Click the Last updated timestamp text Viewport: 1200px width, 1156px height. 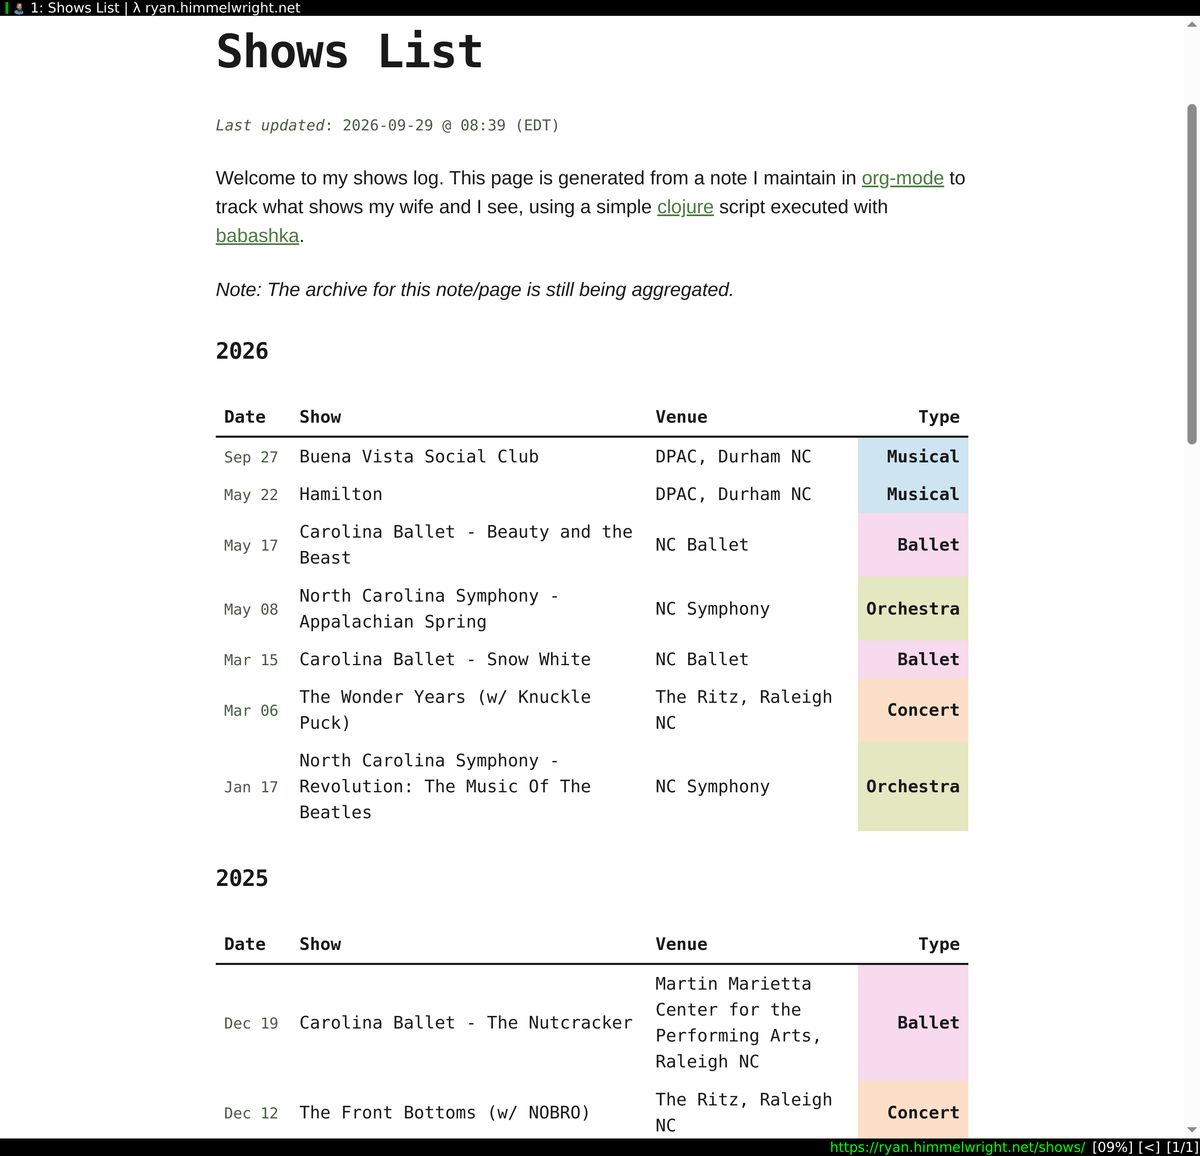click(387, 125)
